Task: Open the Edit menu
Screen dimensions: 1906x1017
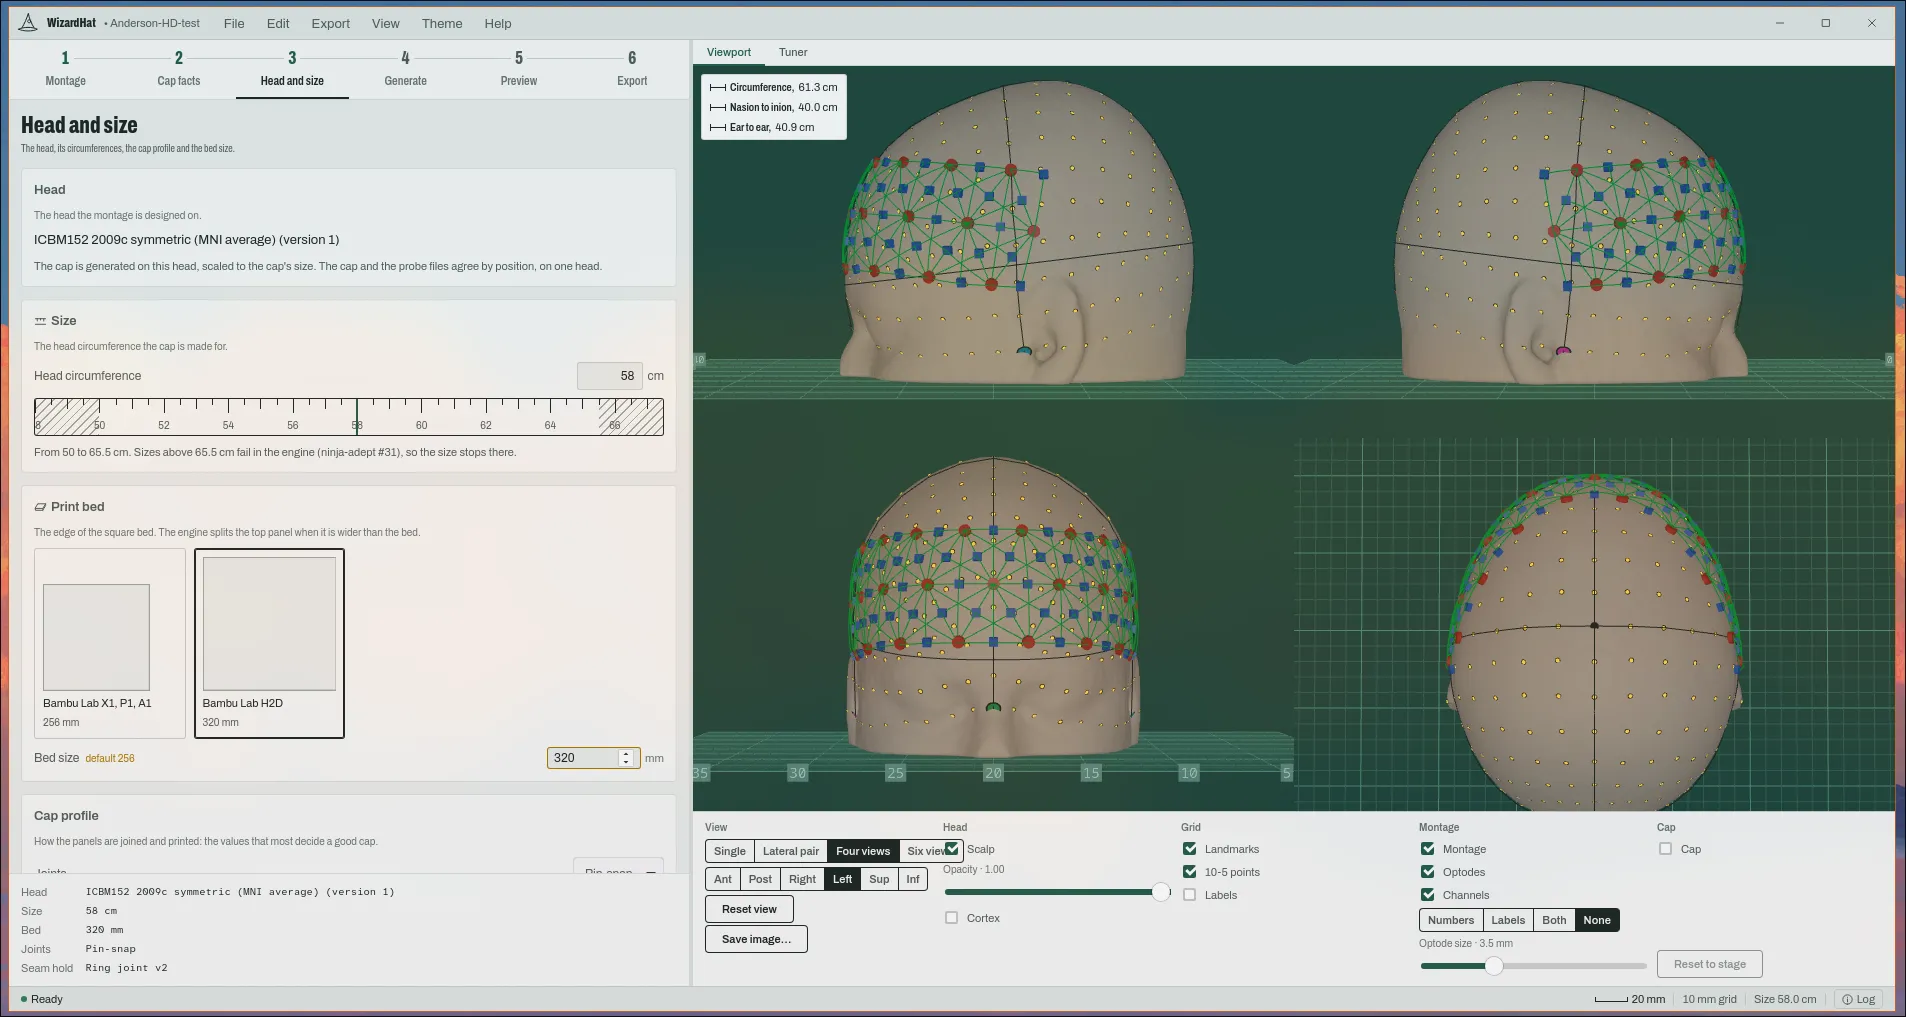Action: pyautogui.click(x=278, y=24)
